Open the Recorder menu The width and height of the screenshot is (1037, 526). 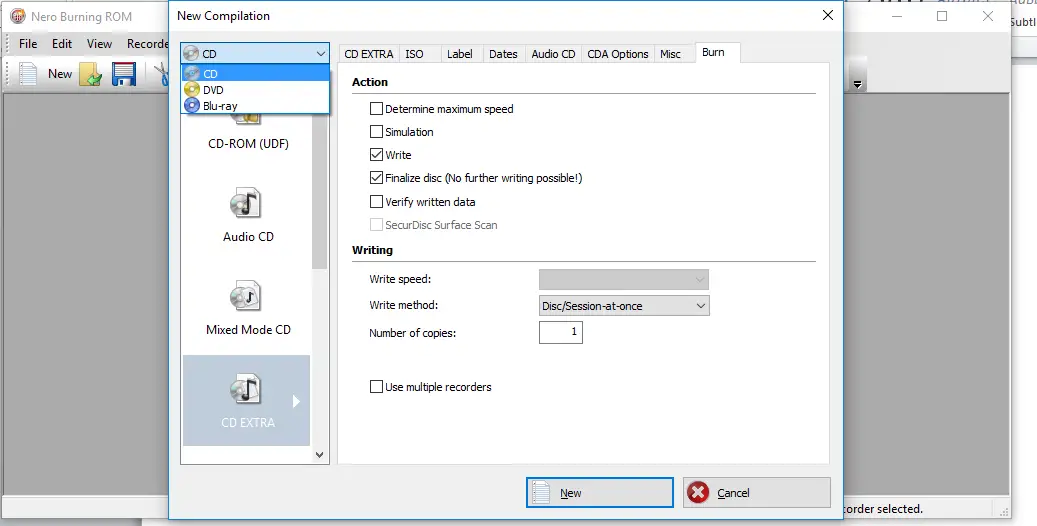tap(147, 44)
